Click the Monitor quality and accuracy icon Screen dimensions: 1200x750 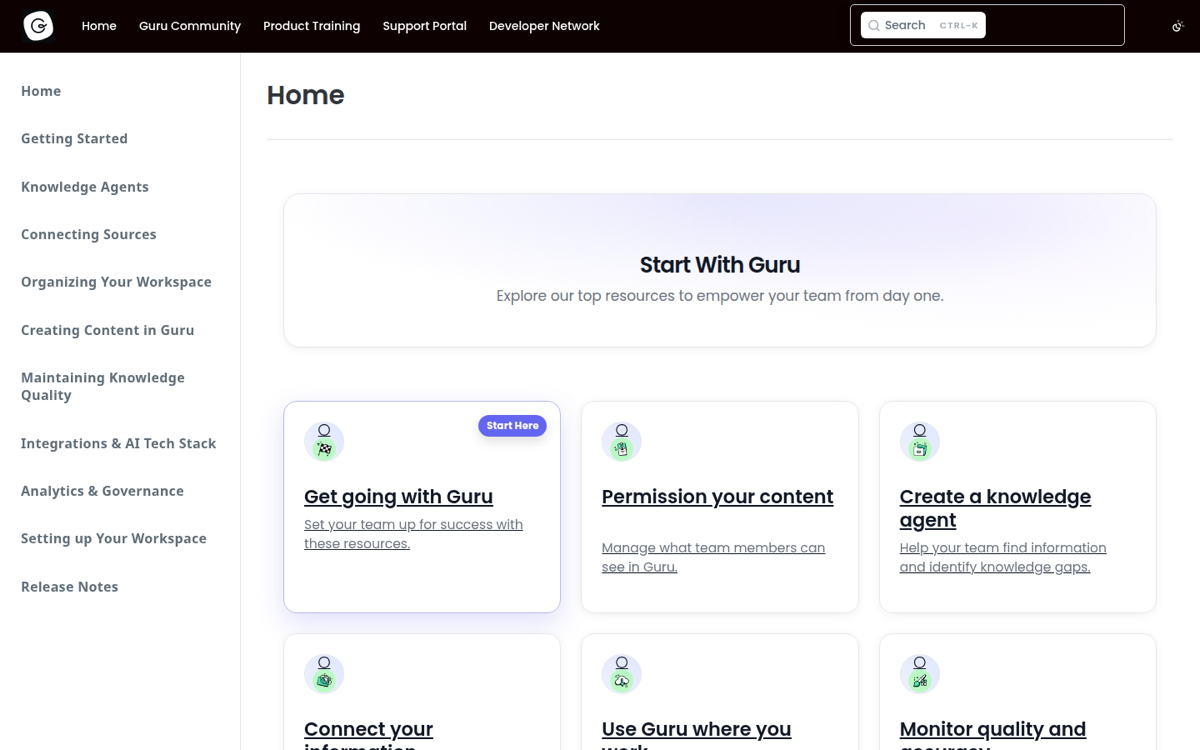tap(920, 673)
